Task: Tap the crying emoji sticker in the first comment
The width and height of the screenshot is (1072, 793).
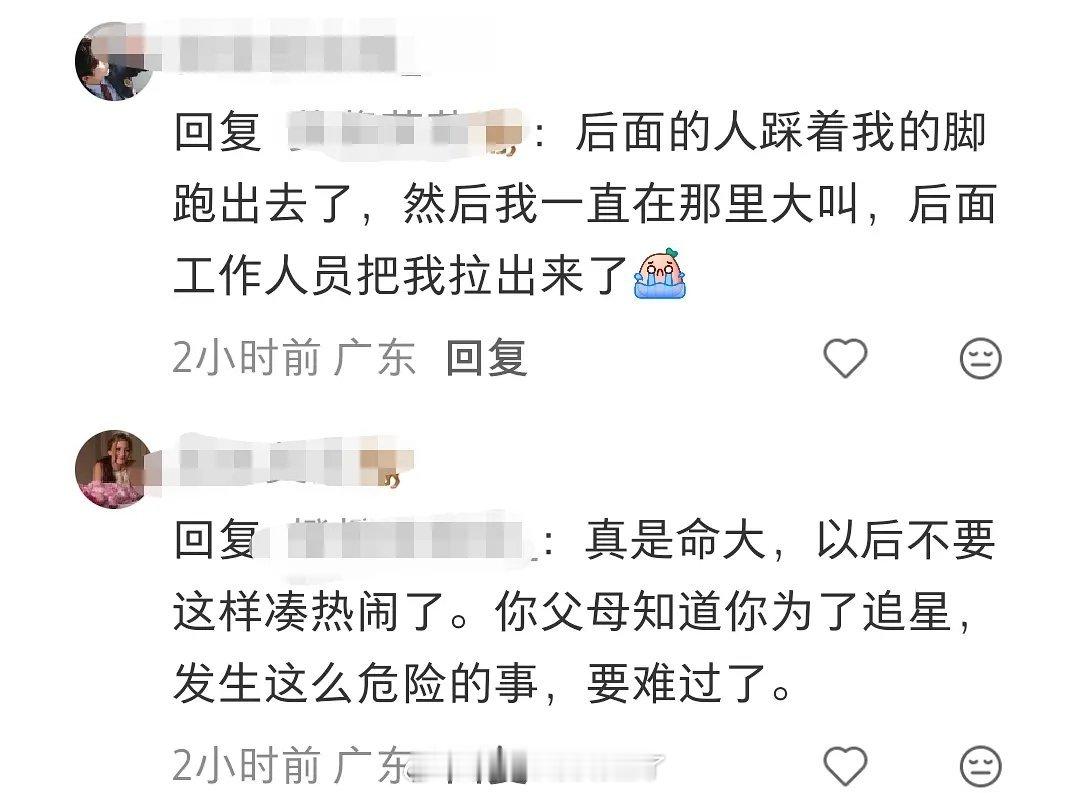Action: pos(660,274)
